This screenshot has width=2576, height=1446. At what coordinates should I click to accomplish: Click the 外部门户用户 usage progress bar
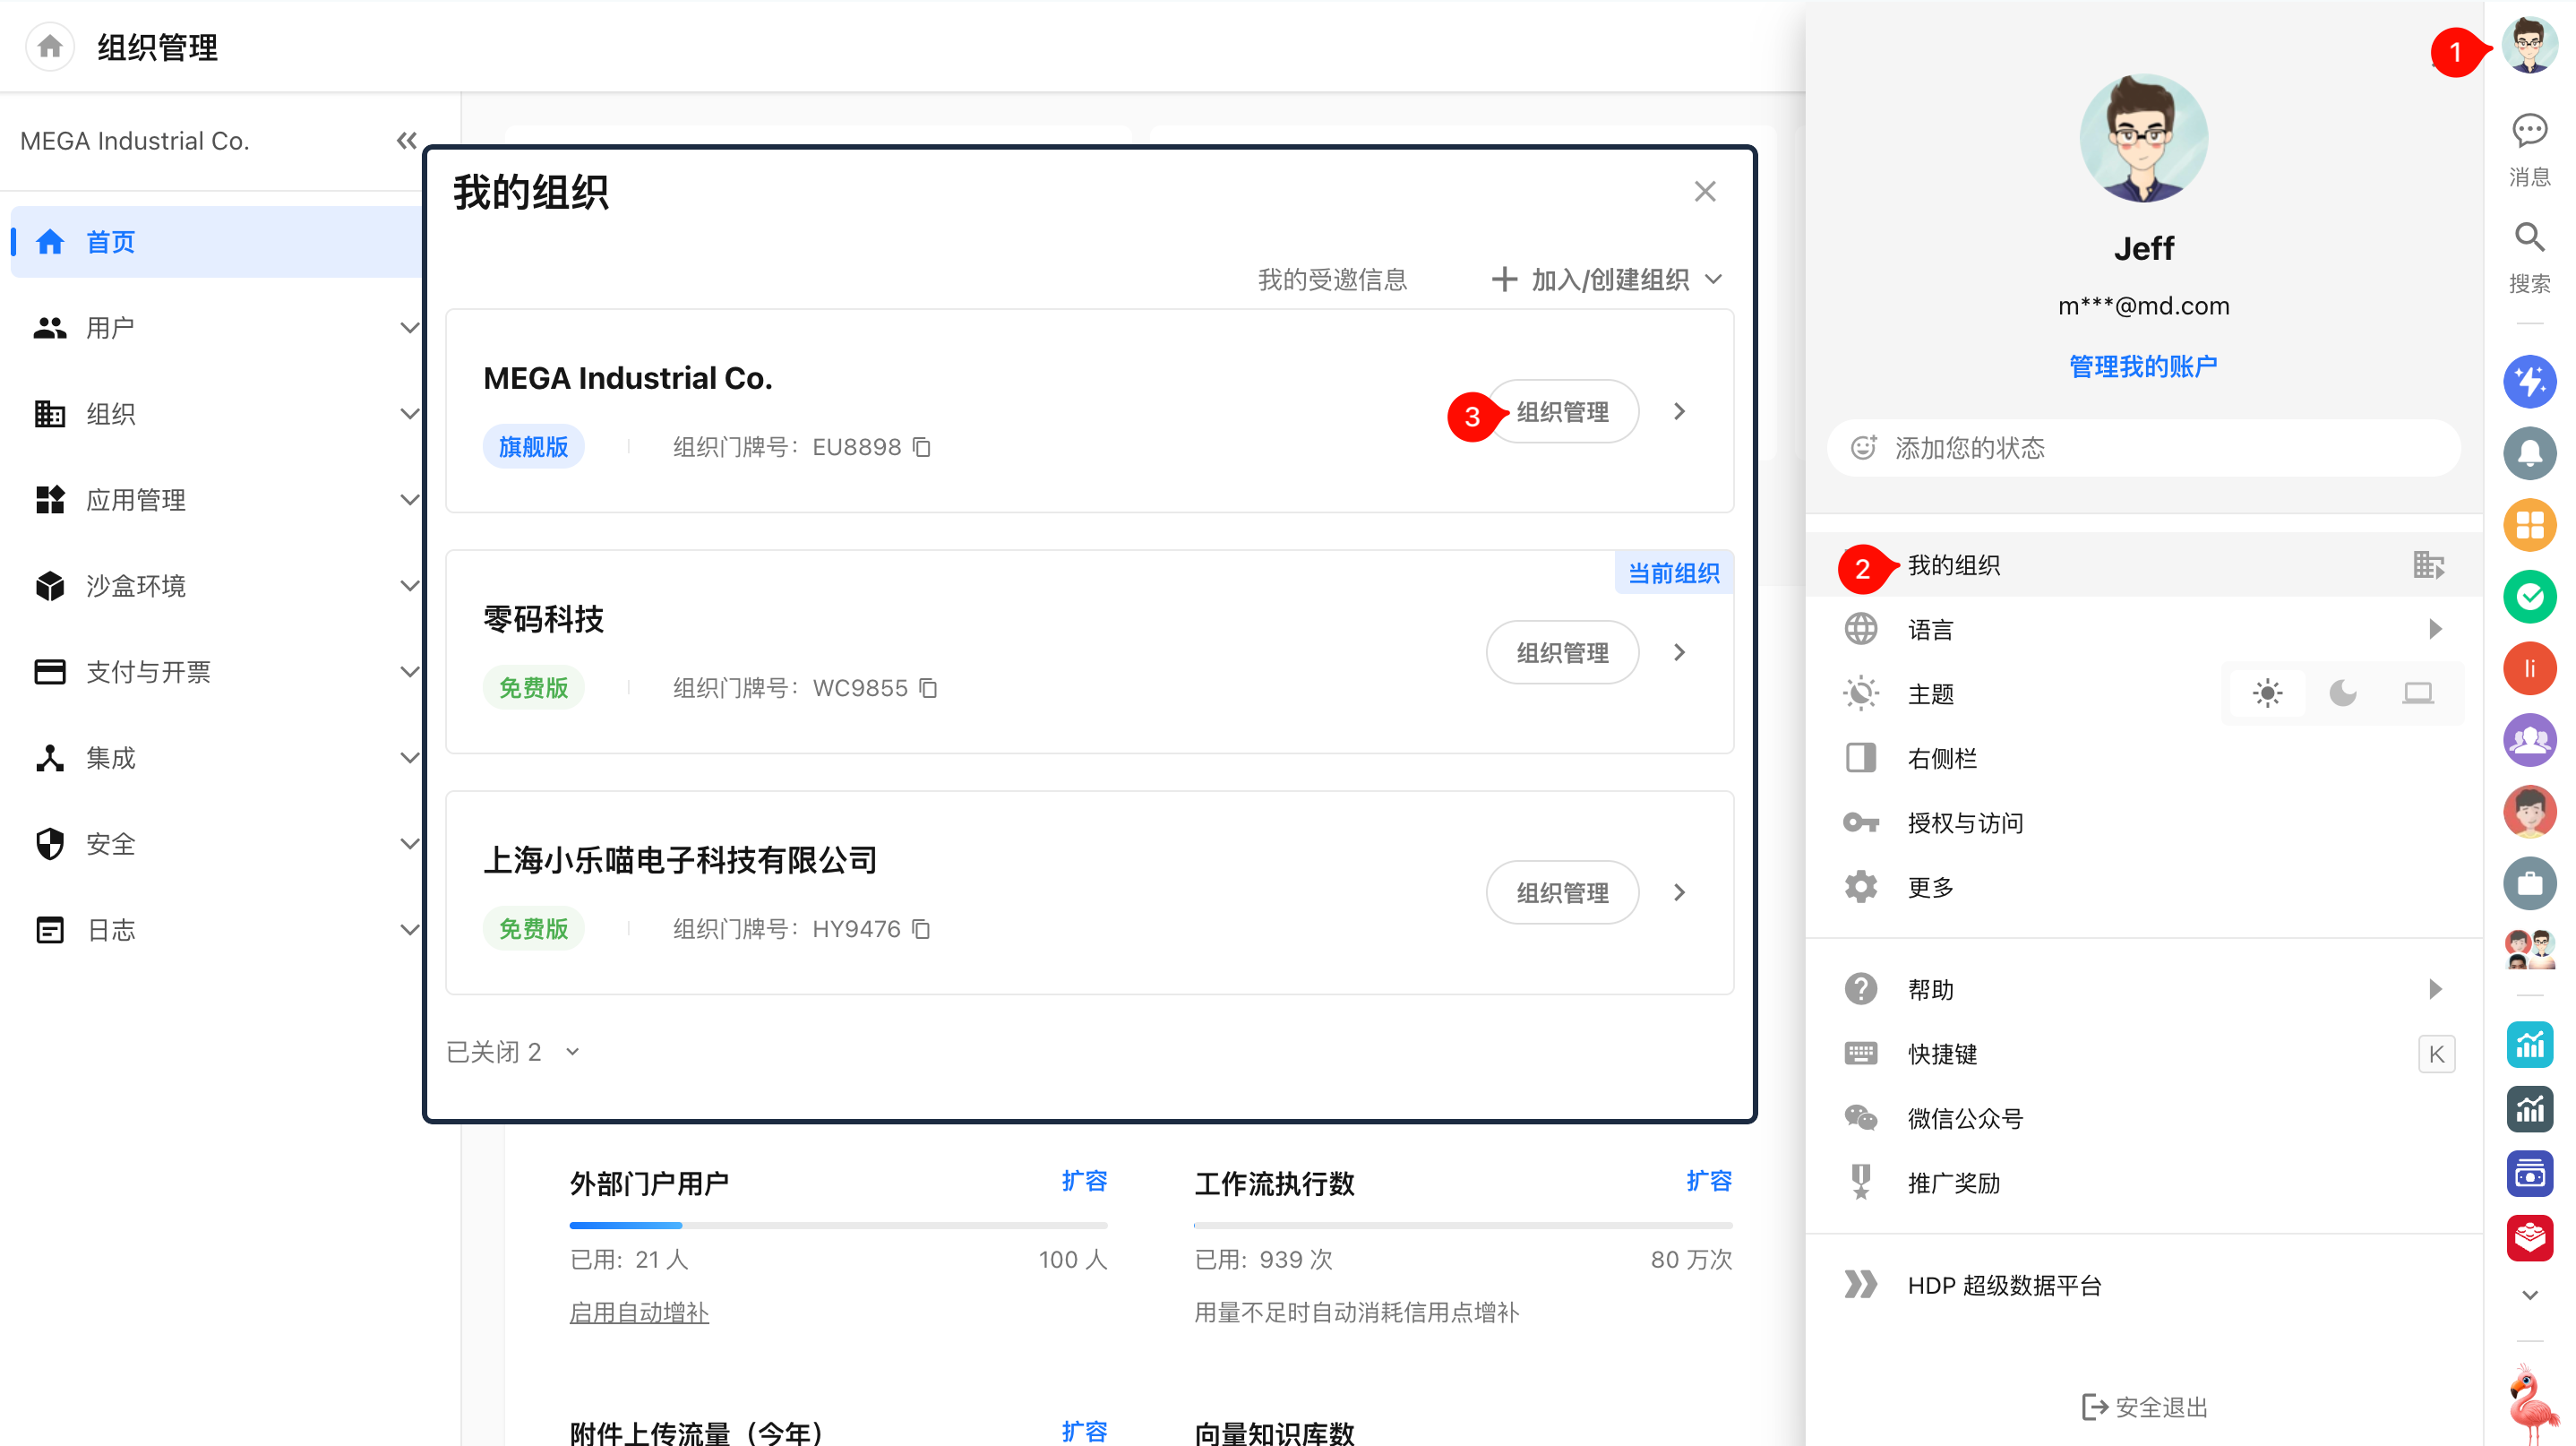tap(838, 1224)
